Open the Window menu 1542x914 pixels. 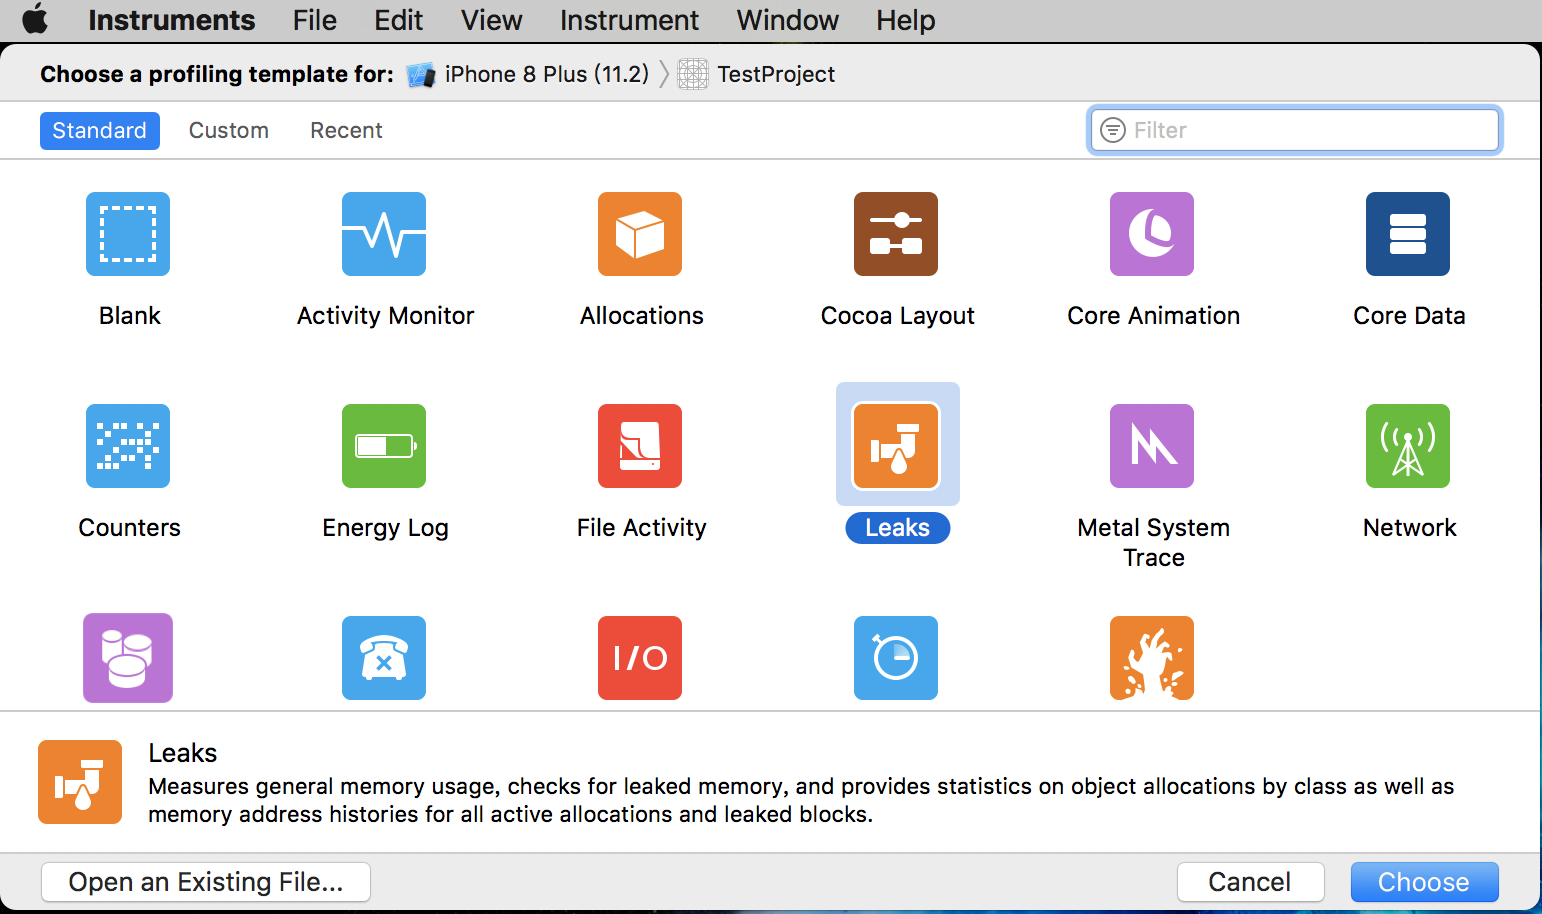click(x=788, y=20)
